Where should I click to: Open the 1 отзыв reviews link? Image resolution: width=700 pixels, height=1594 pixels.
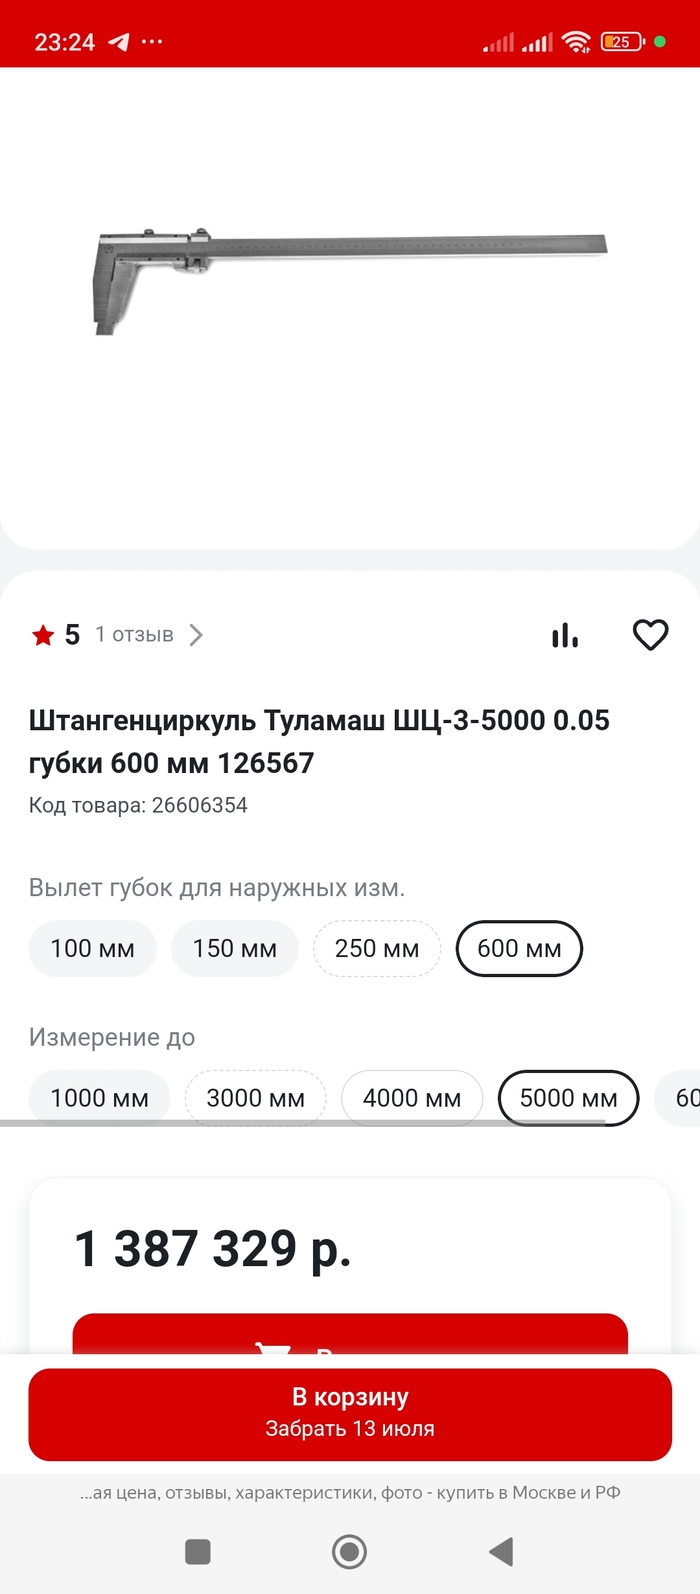click(x=134, y=635)
